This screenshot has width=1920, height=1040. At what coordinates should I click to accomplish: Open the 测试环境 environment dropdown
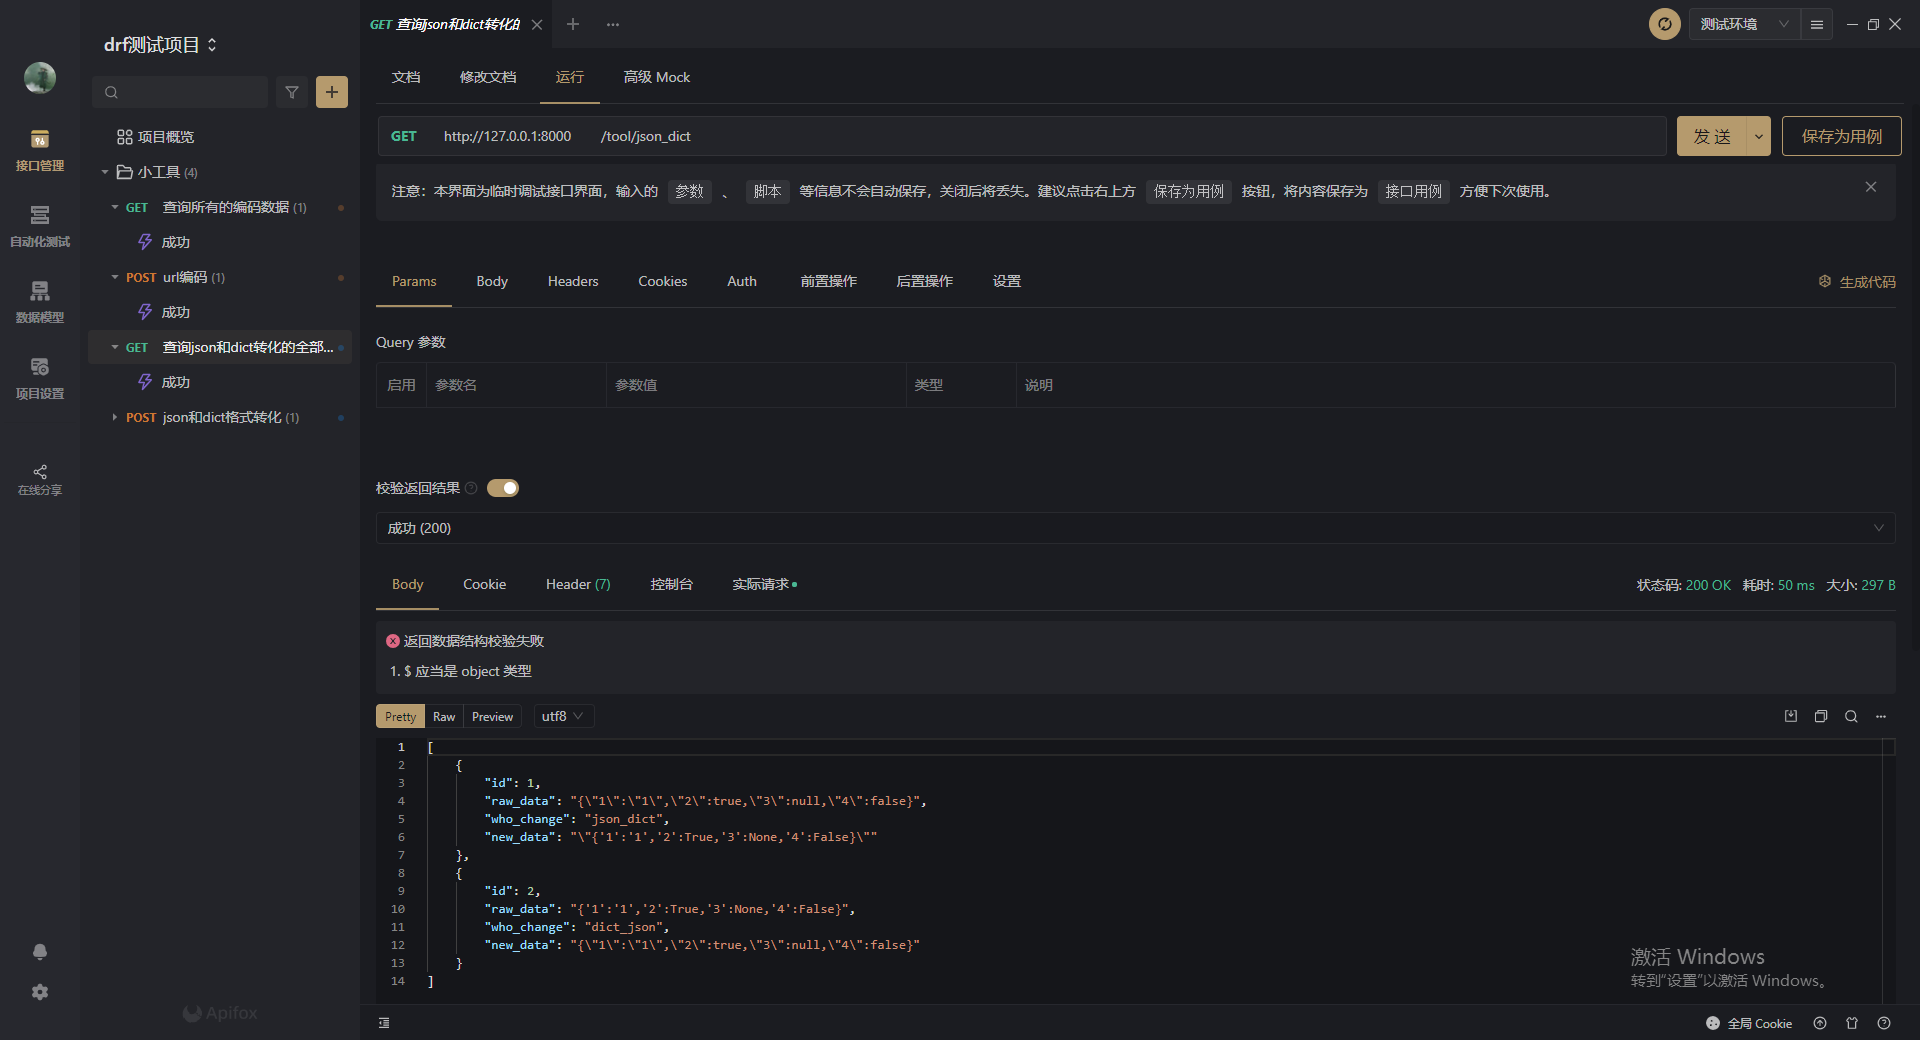coord(1744,24)
